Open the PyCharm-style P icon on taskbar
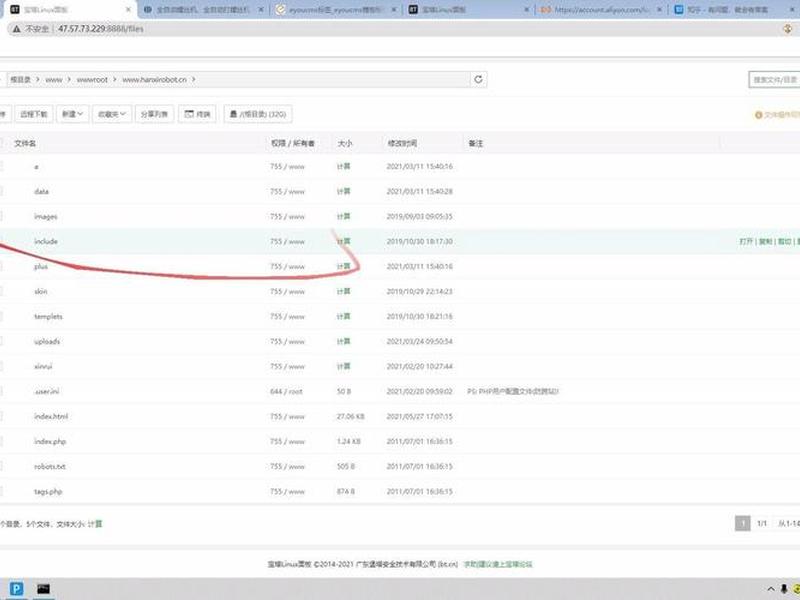This screenshot has height=600, width=800. 16,589
